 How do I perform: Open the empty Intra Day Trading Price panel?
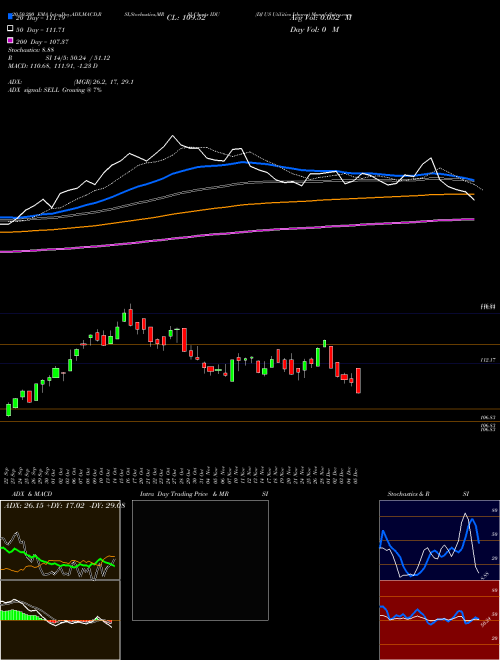[x=200, y=560]
